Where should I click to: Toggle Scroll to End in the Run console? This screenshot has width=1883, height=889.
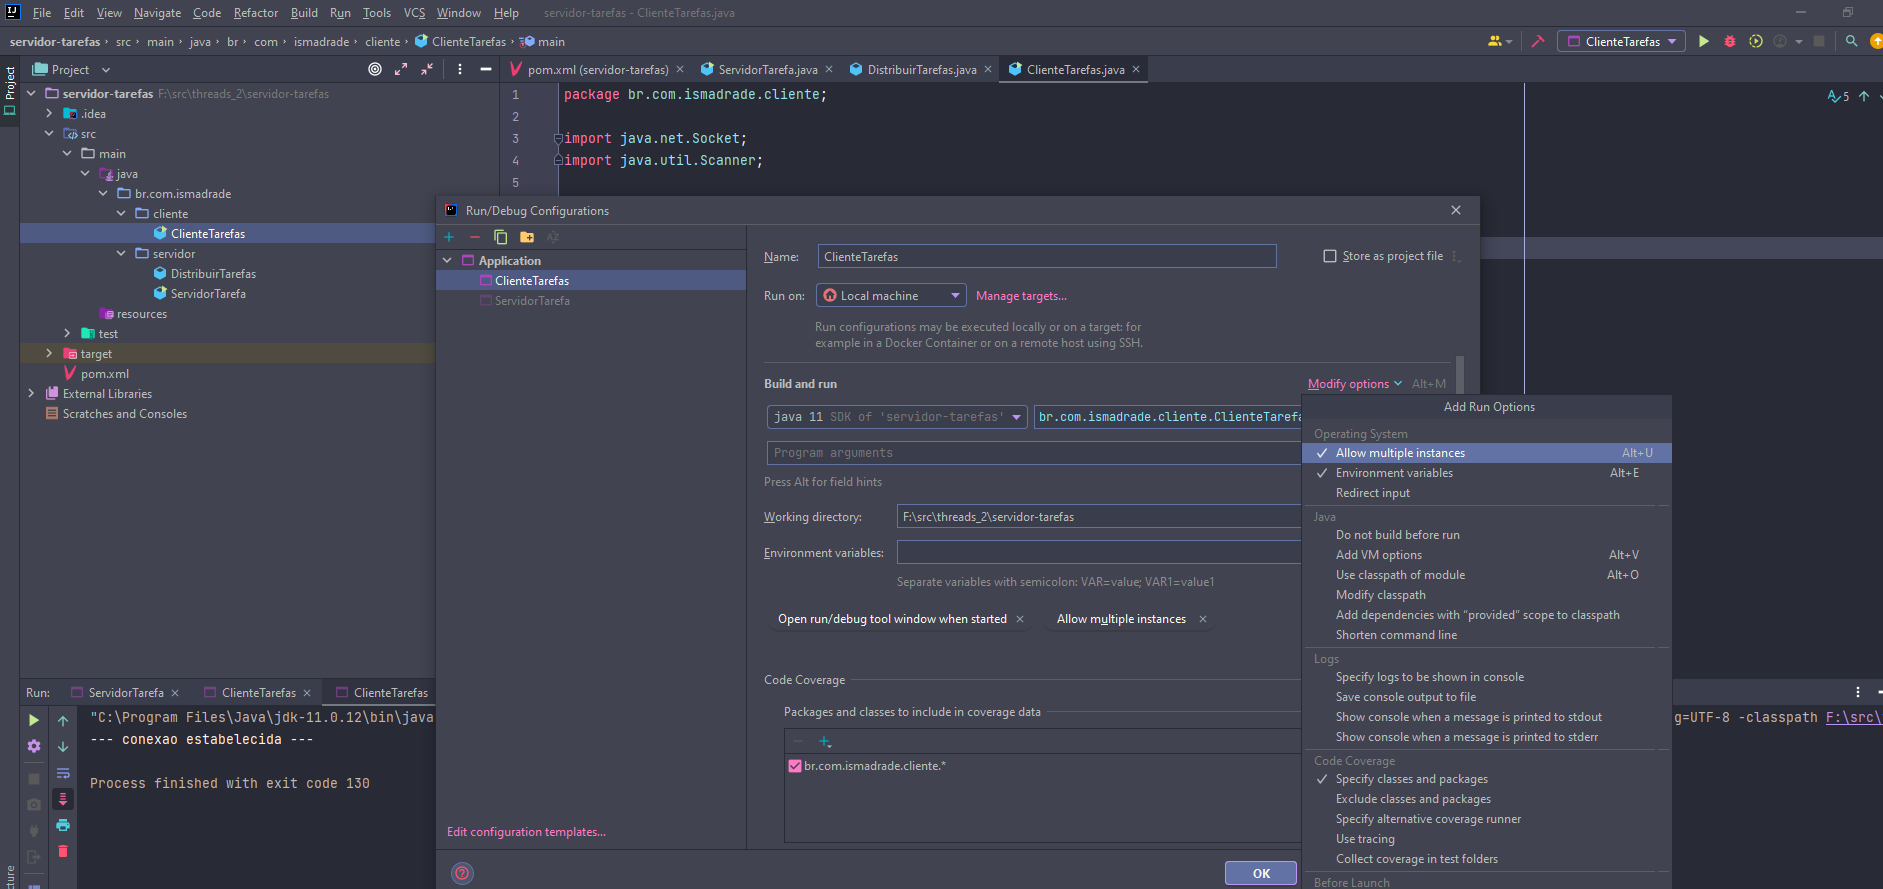[63, 799]
